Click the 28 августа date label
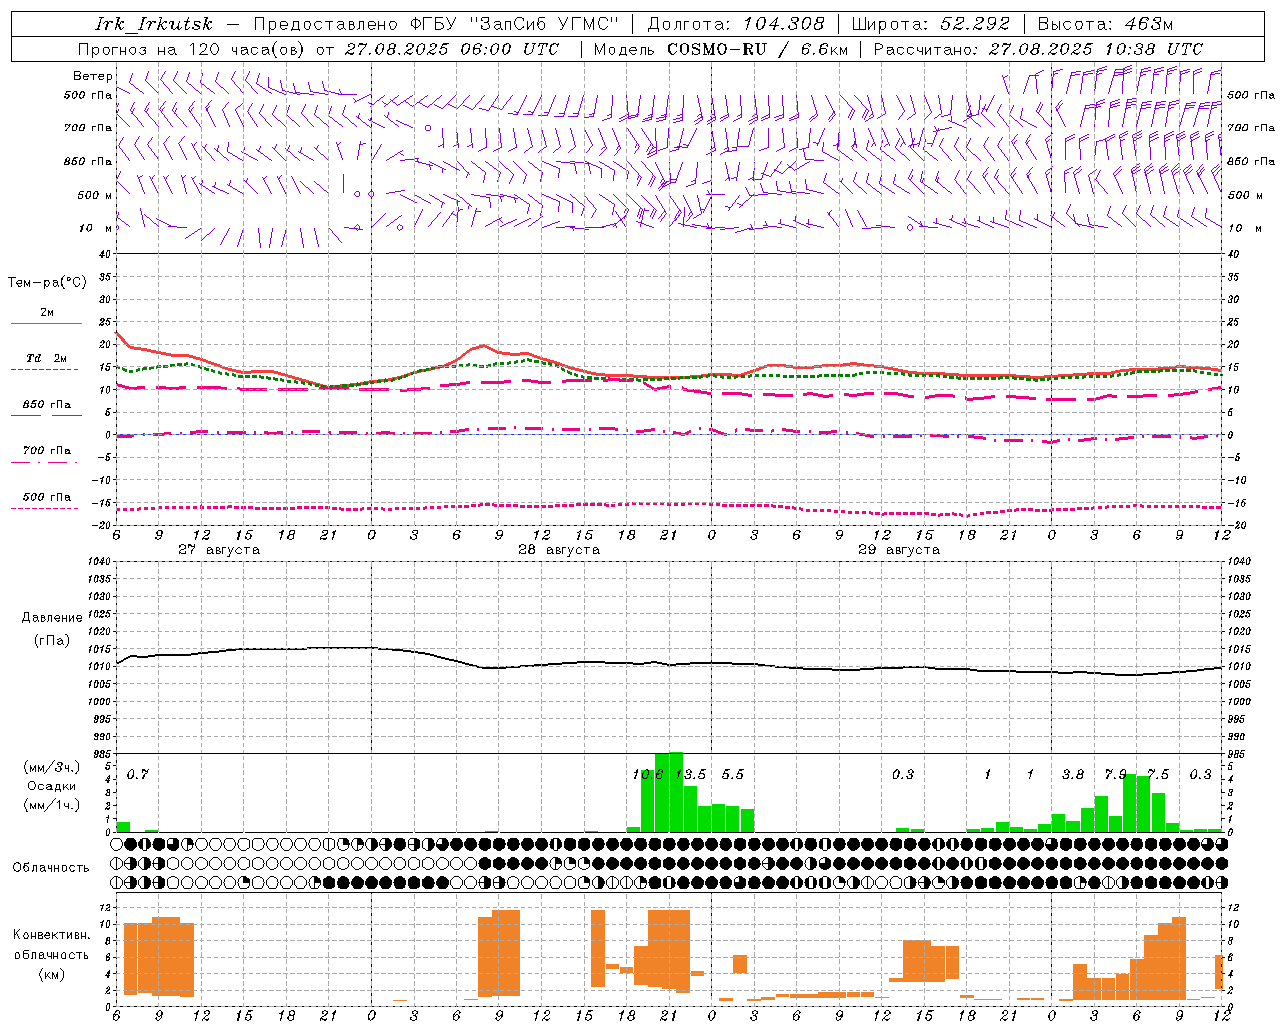The height and width of the screenshot is (1024, 1280). [559, 550]
